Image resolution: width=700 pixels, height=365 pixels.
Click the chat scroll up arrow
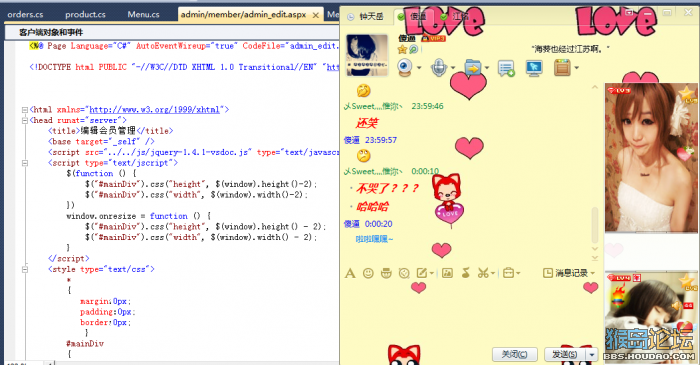point(595,87)
